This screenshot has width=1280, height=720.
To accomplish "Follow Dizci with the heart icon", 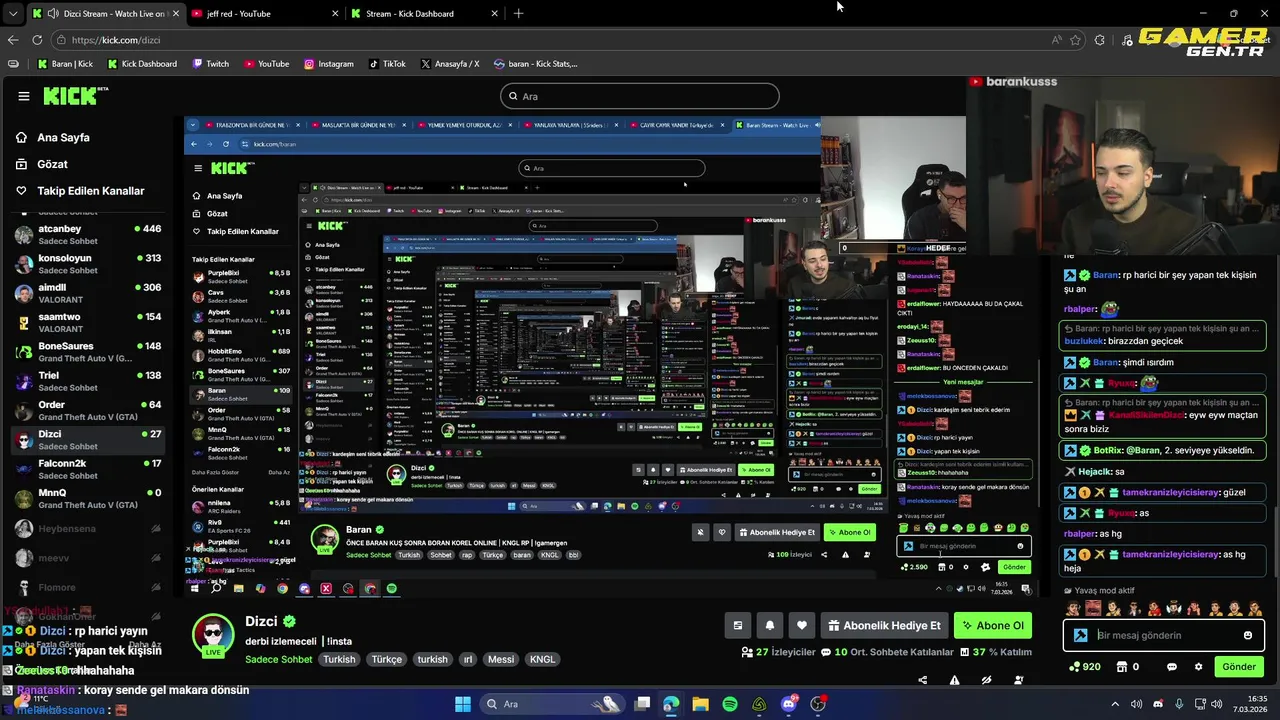I will tap(802, 626).
